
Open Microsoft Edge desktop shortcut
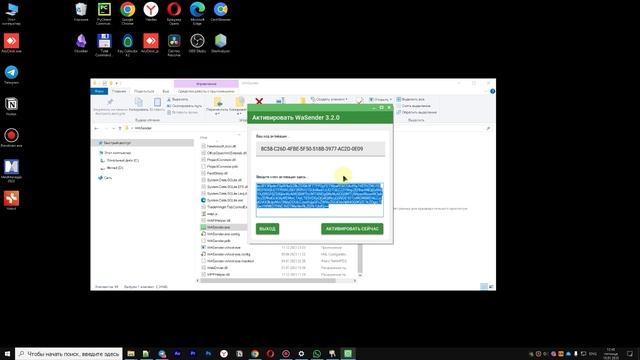(197, 13)
